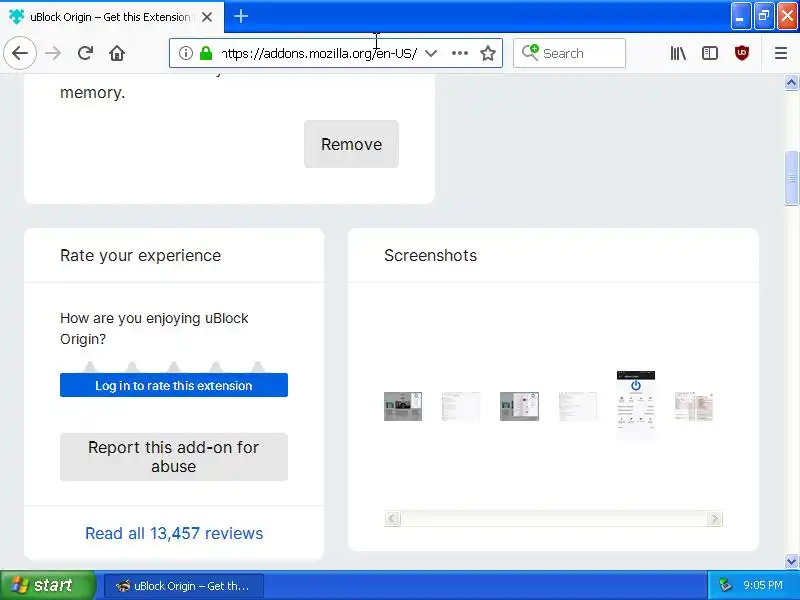Restore down the Firefox window
This screenshot has width=800, height=600.
[x=764, y=16]
